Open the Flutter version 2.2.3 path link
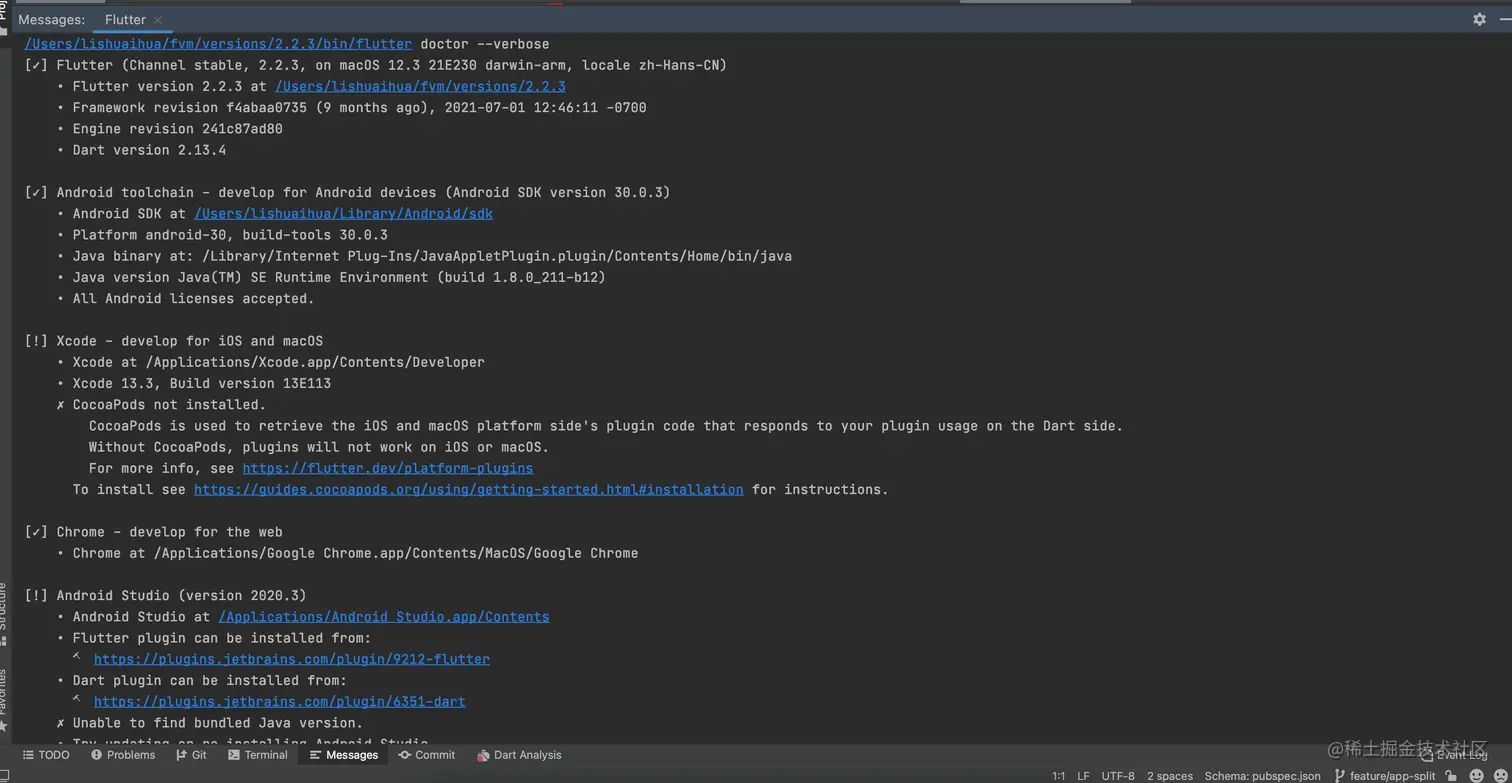1512x783 pixels. [x=420, y=87]
